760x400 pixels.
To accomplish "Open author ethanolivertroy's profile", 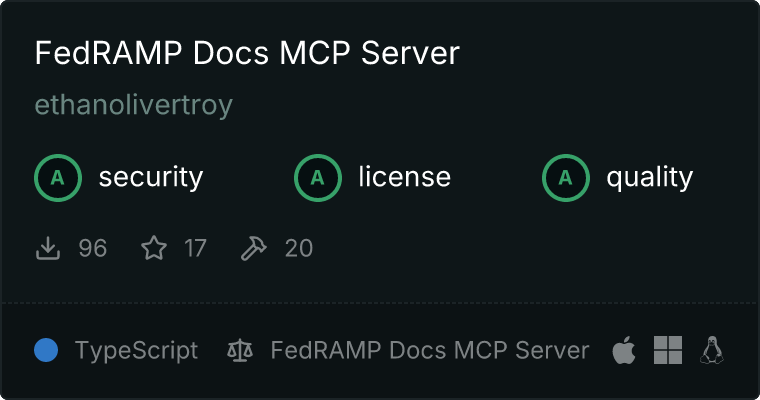I will click(x=134, y=105).
